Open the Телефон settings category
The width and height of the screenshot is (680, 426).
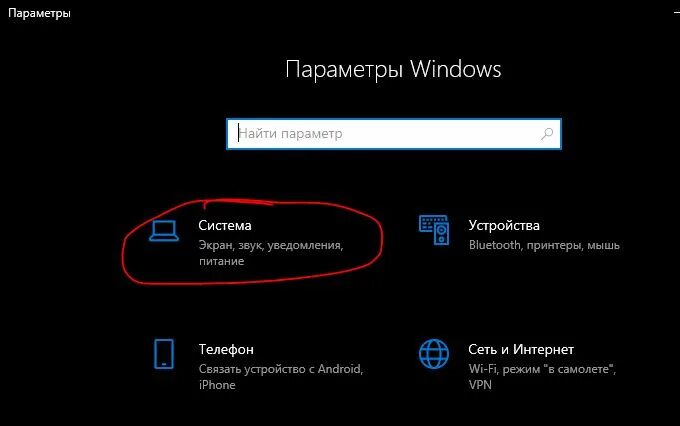(226, 349)
